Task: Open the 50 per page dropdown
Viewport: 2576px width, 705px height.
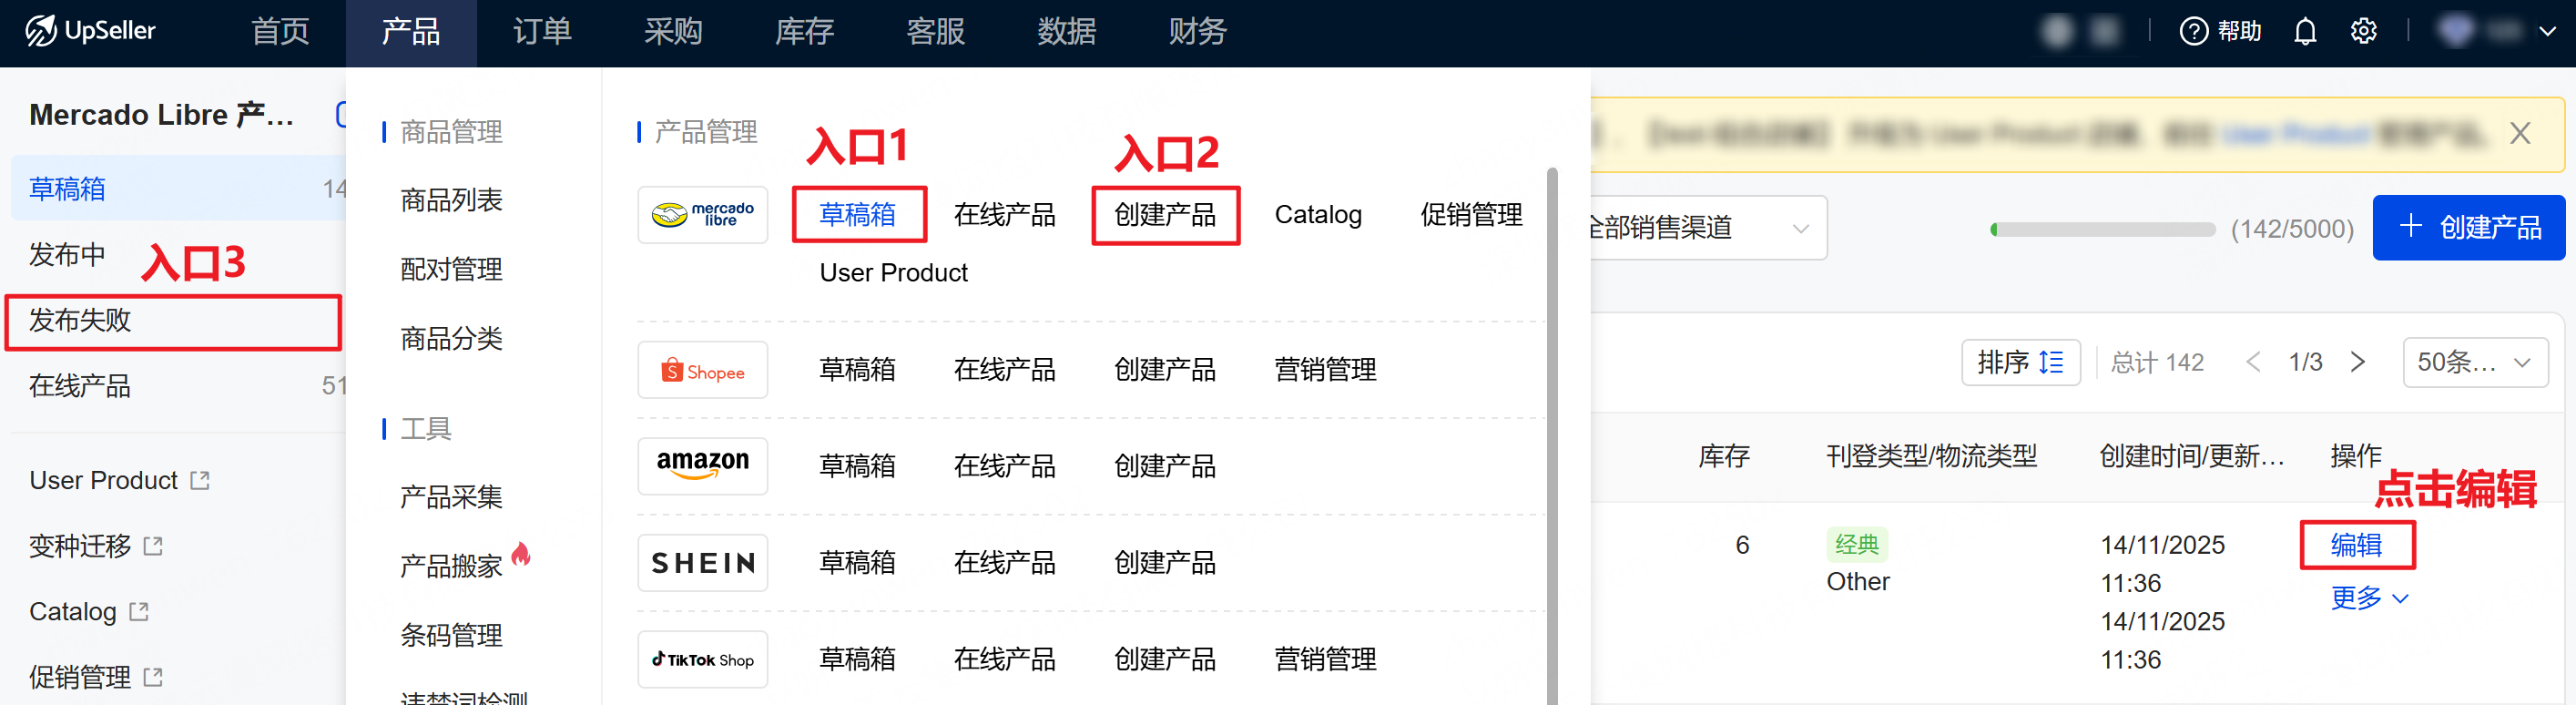Action: (2474, 362)
